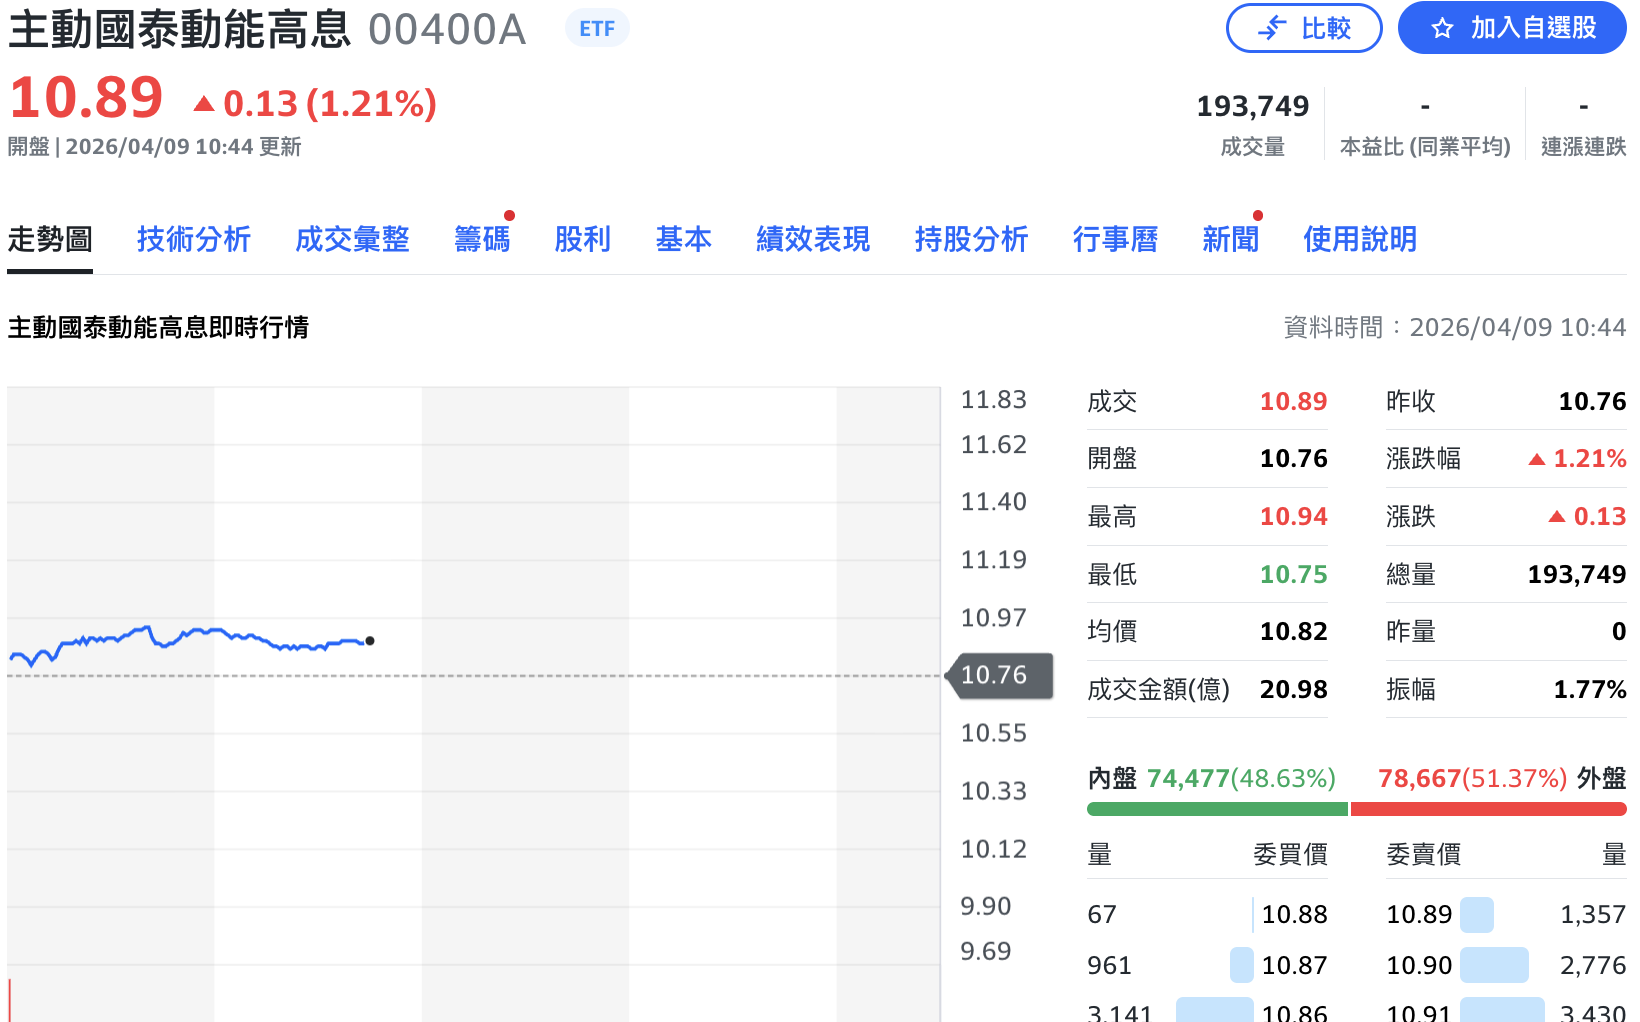Click the 比較 button
The image size is (1640, 1022).
pos(1304,28)
